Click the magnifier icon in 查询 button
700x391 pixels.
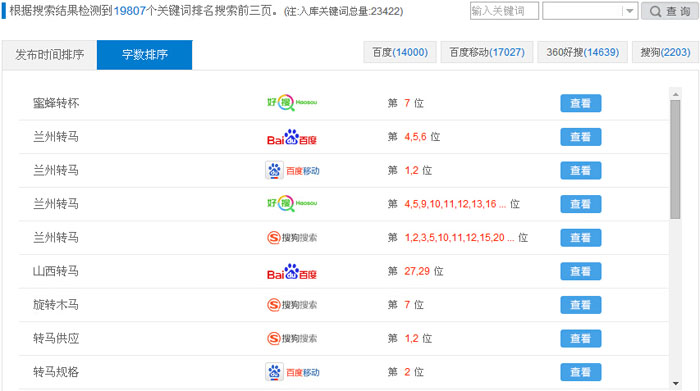point(655,11)
